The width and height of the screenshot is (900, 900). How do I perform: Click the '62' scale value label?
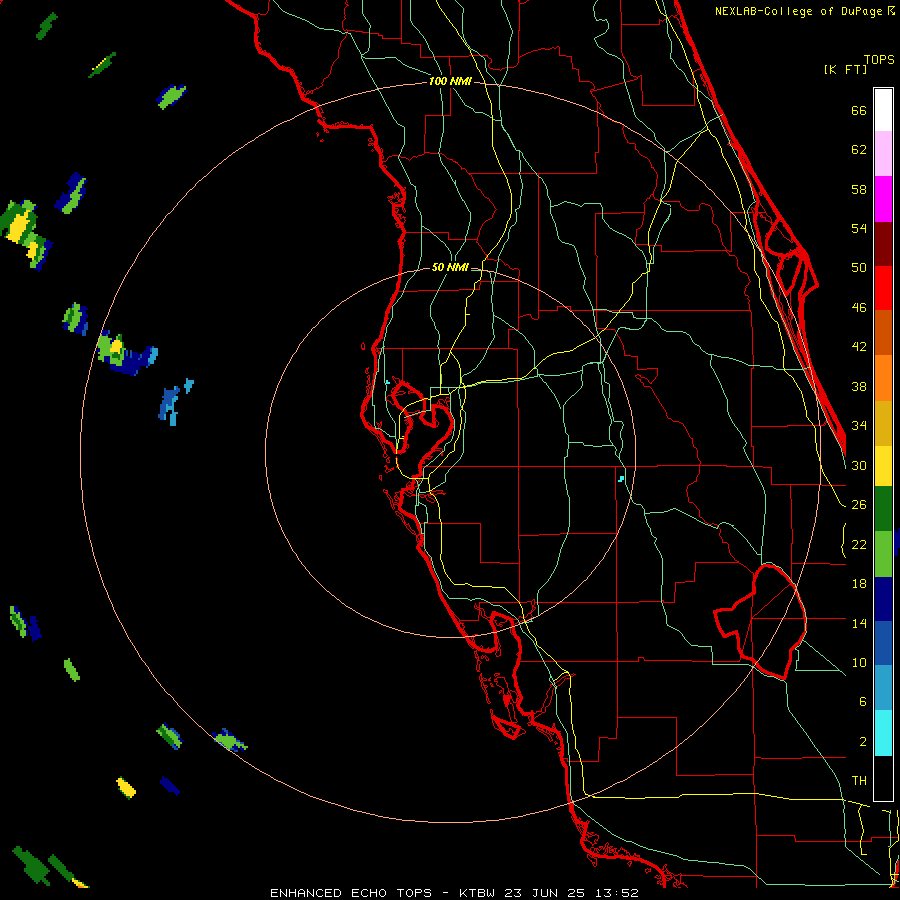pos(859,149)
